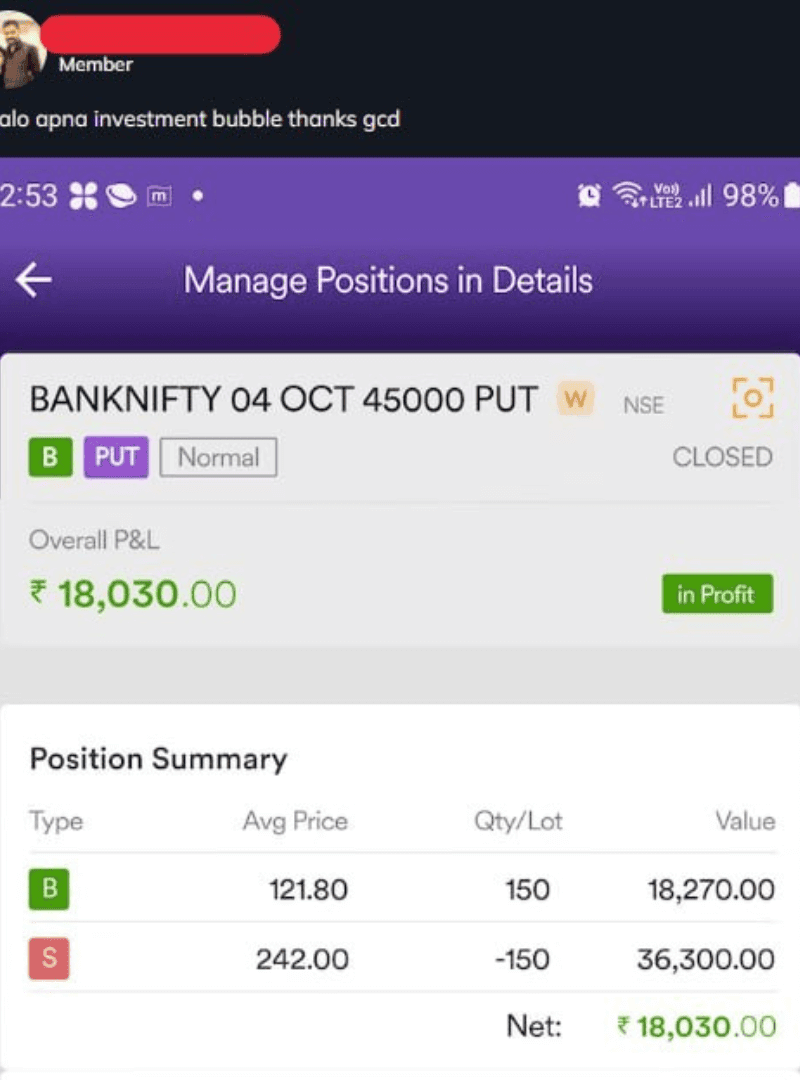The image size is (800, 1080).
Task: Tap the member profile avatar
Action: coord(20,48)
